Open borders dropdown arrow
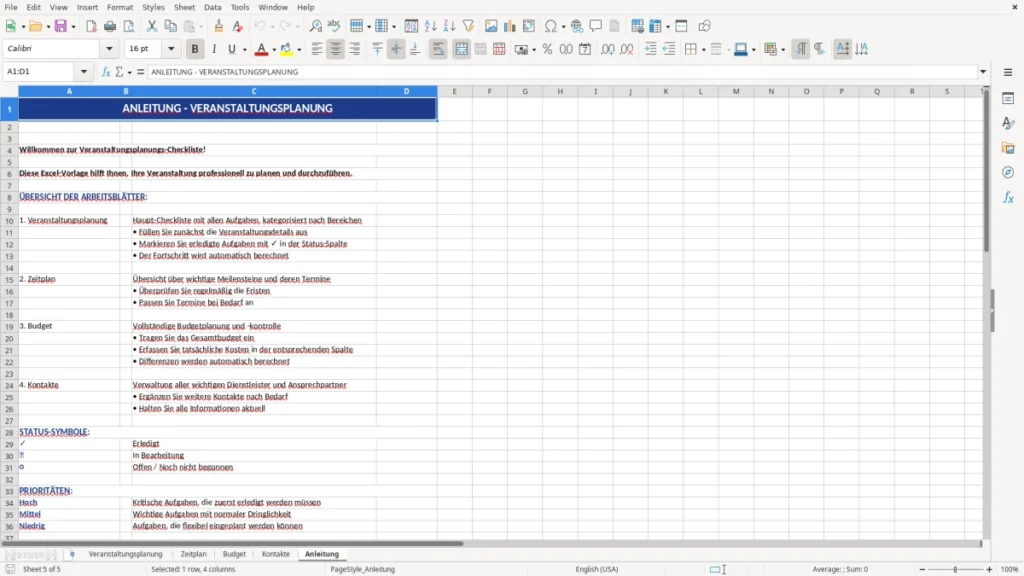 point(703,50)
